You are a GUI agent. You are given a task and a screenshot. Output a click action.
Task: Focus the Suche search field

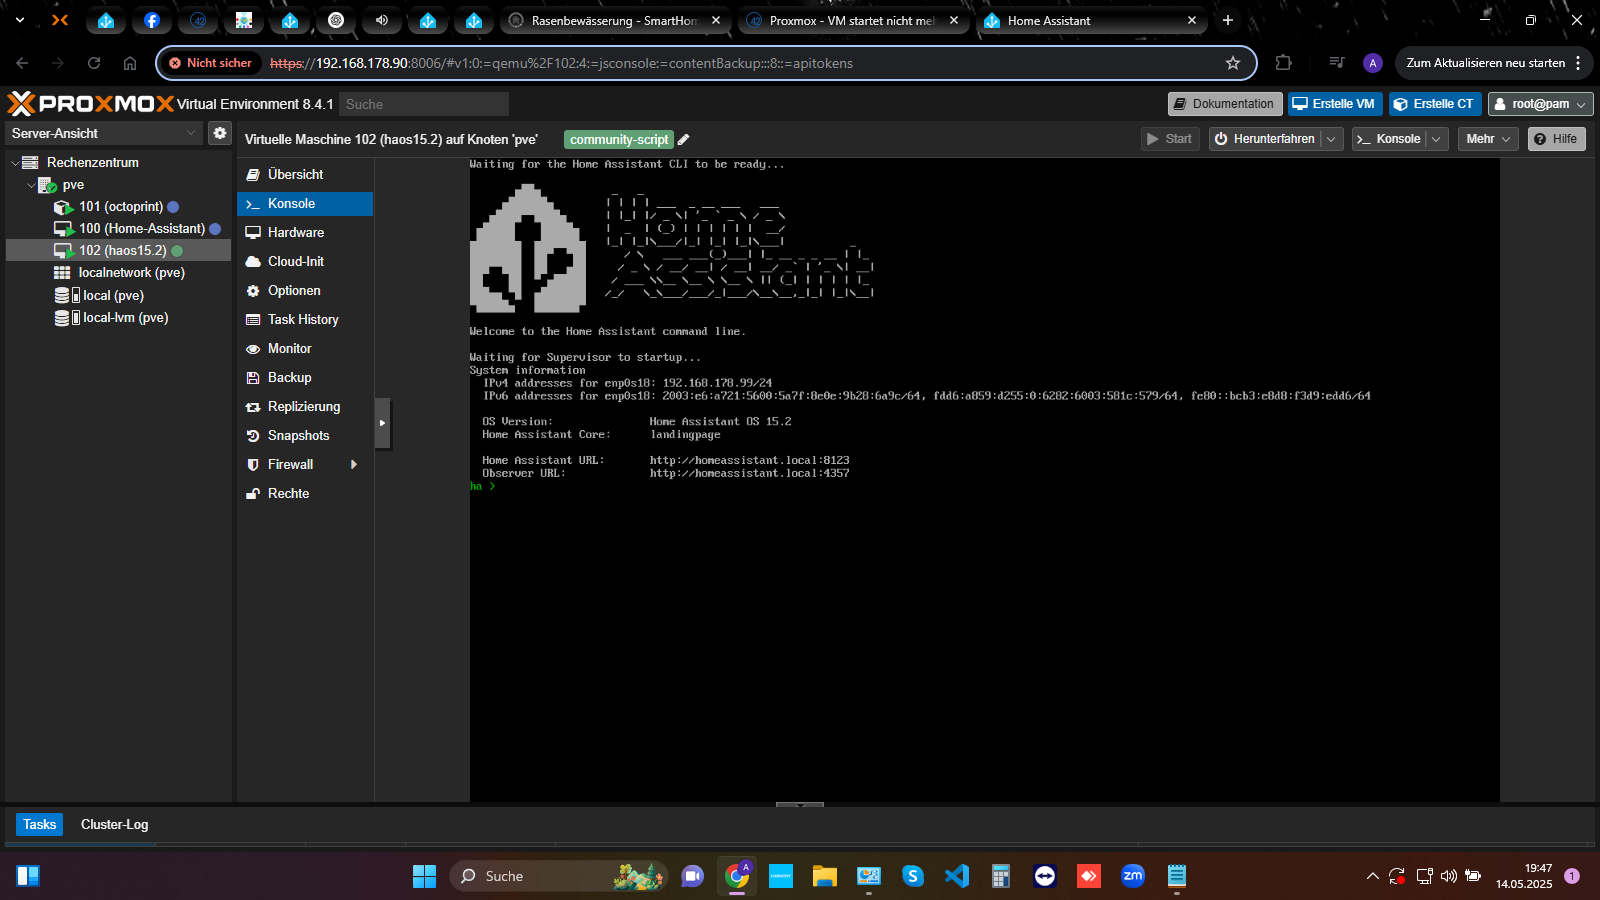[424, 104]
